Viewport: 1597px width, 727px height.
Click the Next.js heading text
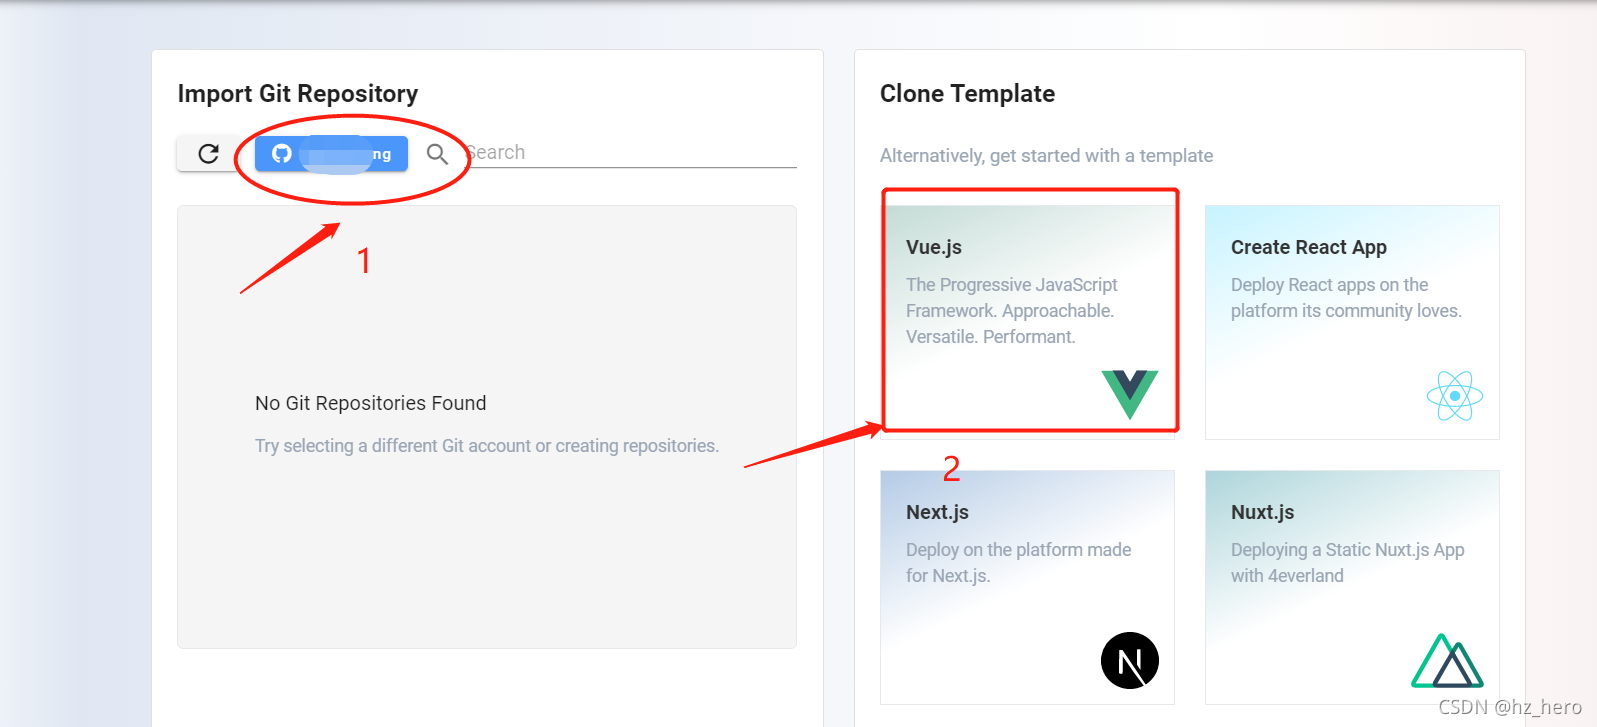coord(937,512)
